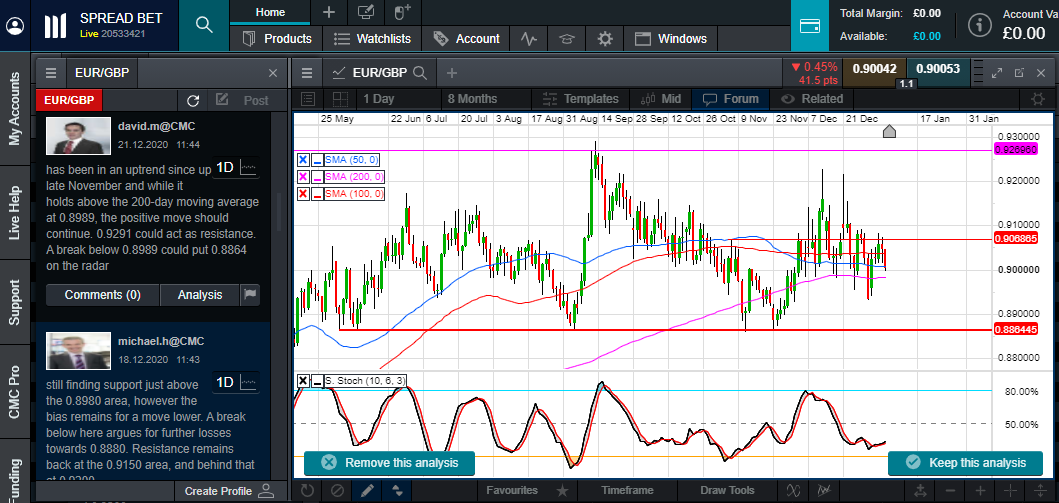Close the S. Stoch (10, 6, 3) study
Image resolution: width=1059 pixels, height=503 pixels.
[x=303, y=381]
